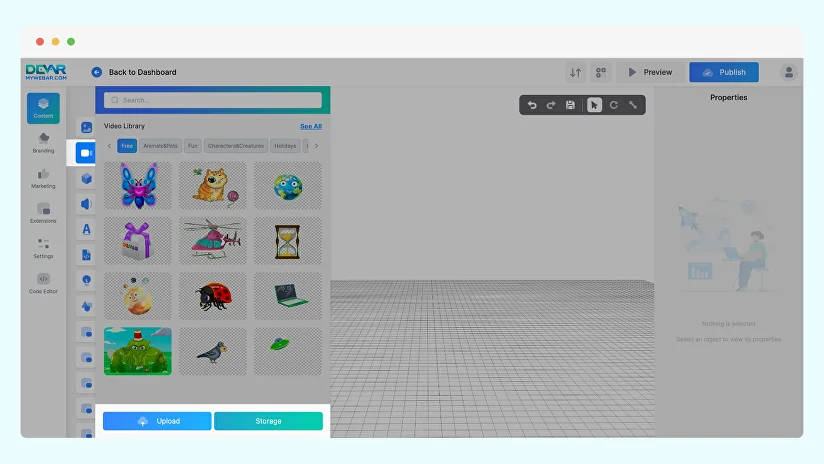Pick the scale tool in canvas toolbar
Screen dimensions: 824x464
pyautogui.click(x=632, y=105)
